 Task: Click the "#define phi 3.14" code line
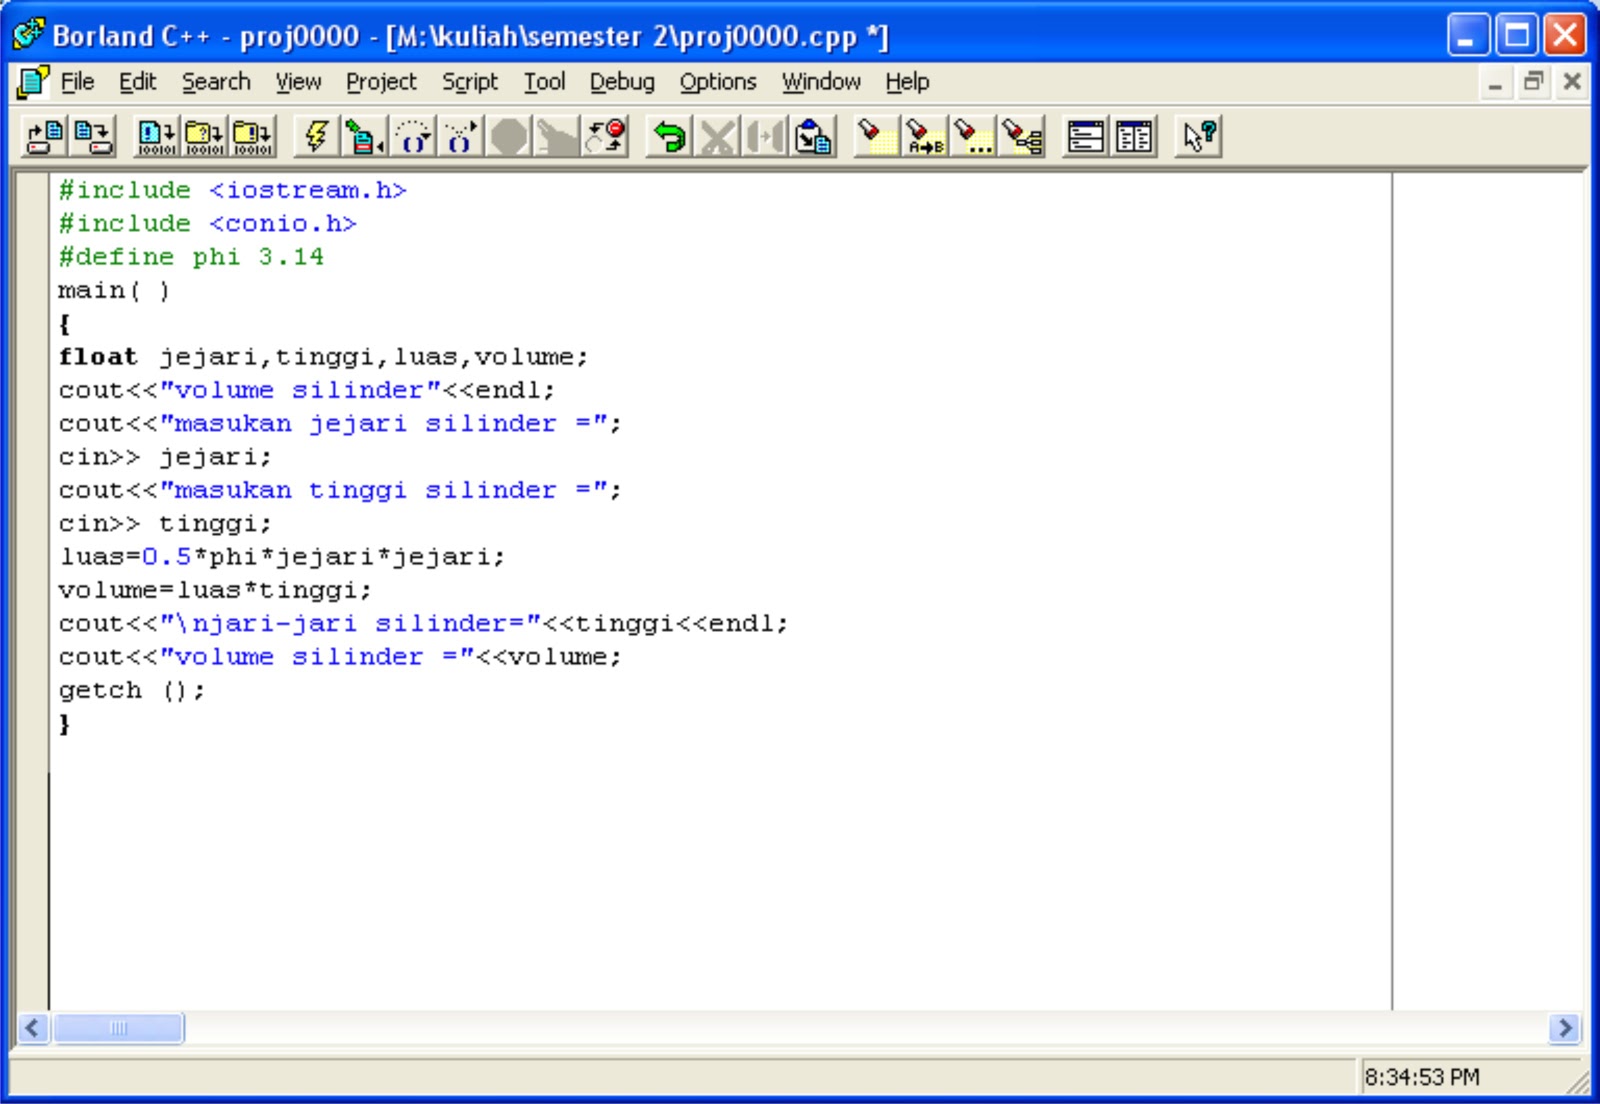click(191, 257)
